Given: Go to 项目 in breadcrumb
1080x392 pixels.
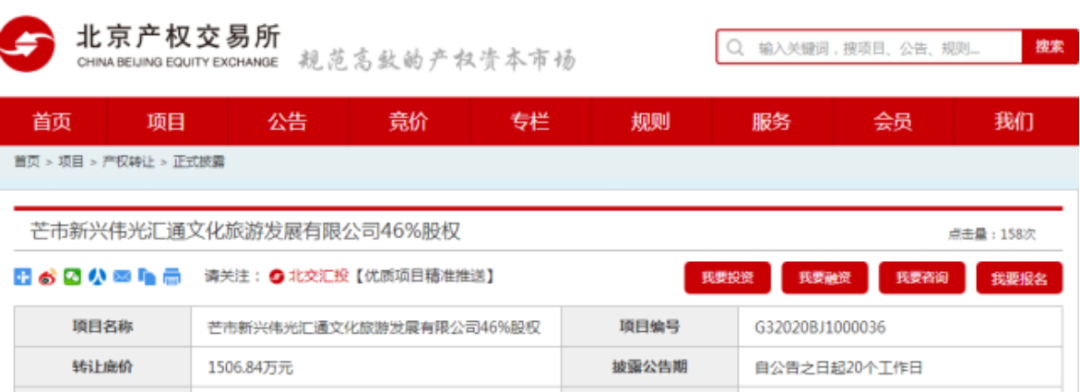Looking at the screenshot, I should [x=71, y=162].
